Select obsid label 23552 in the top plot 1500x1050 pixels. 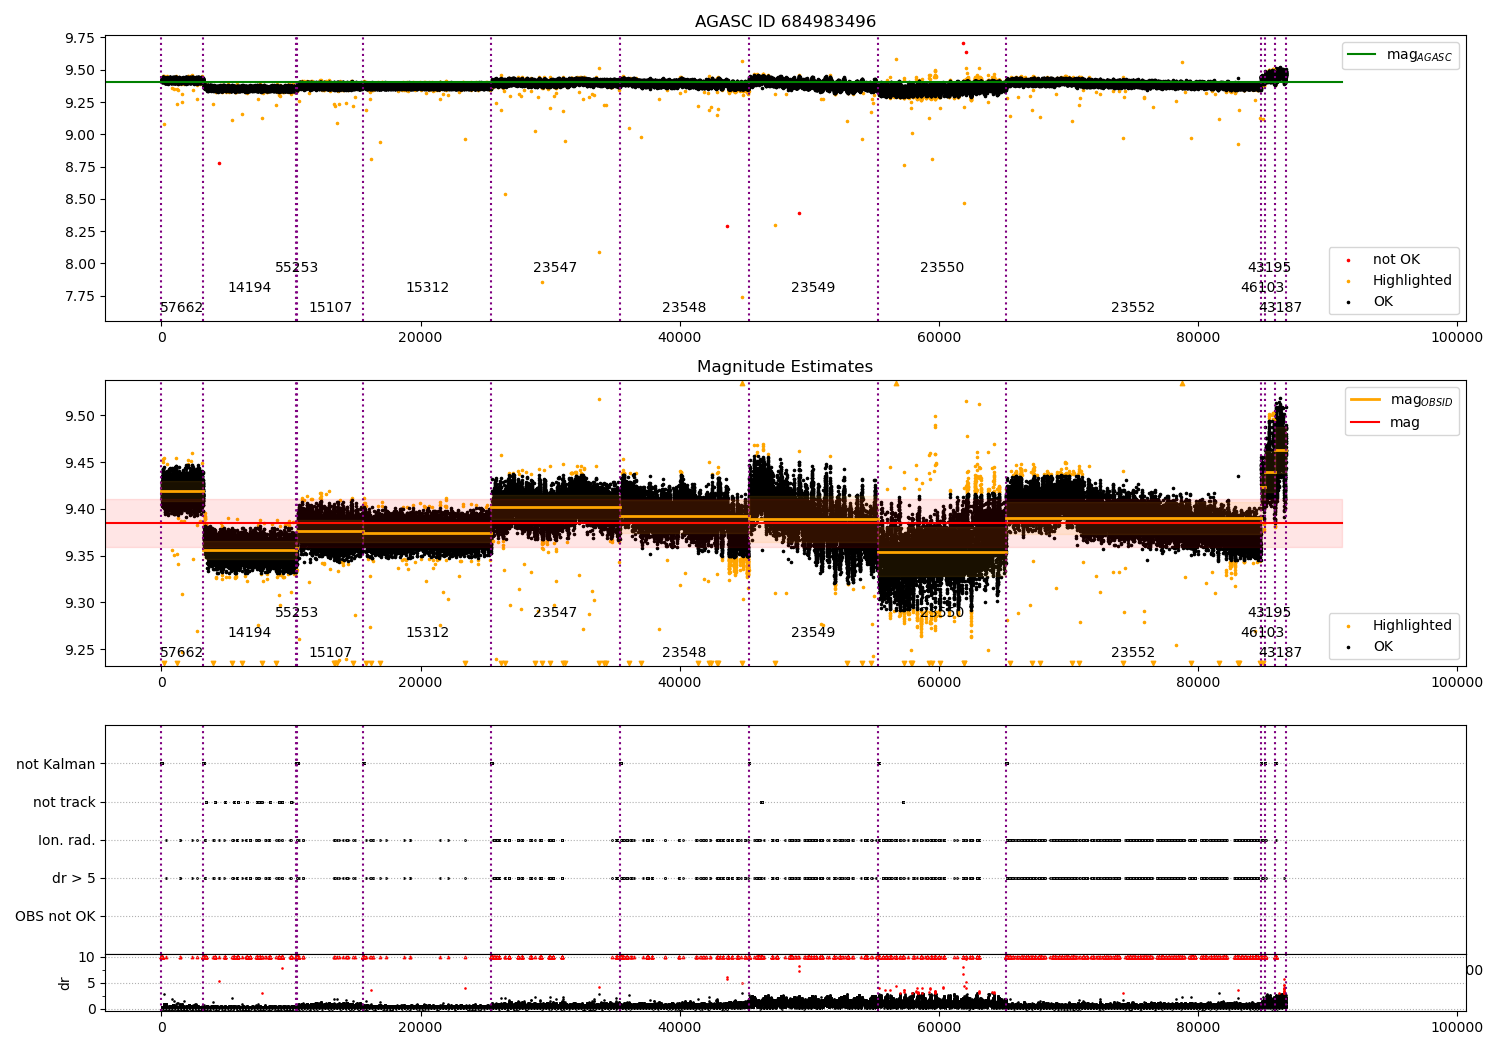click(x=1133, y=308)
